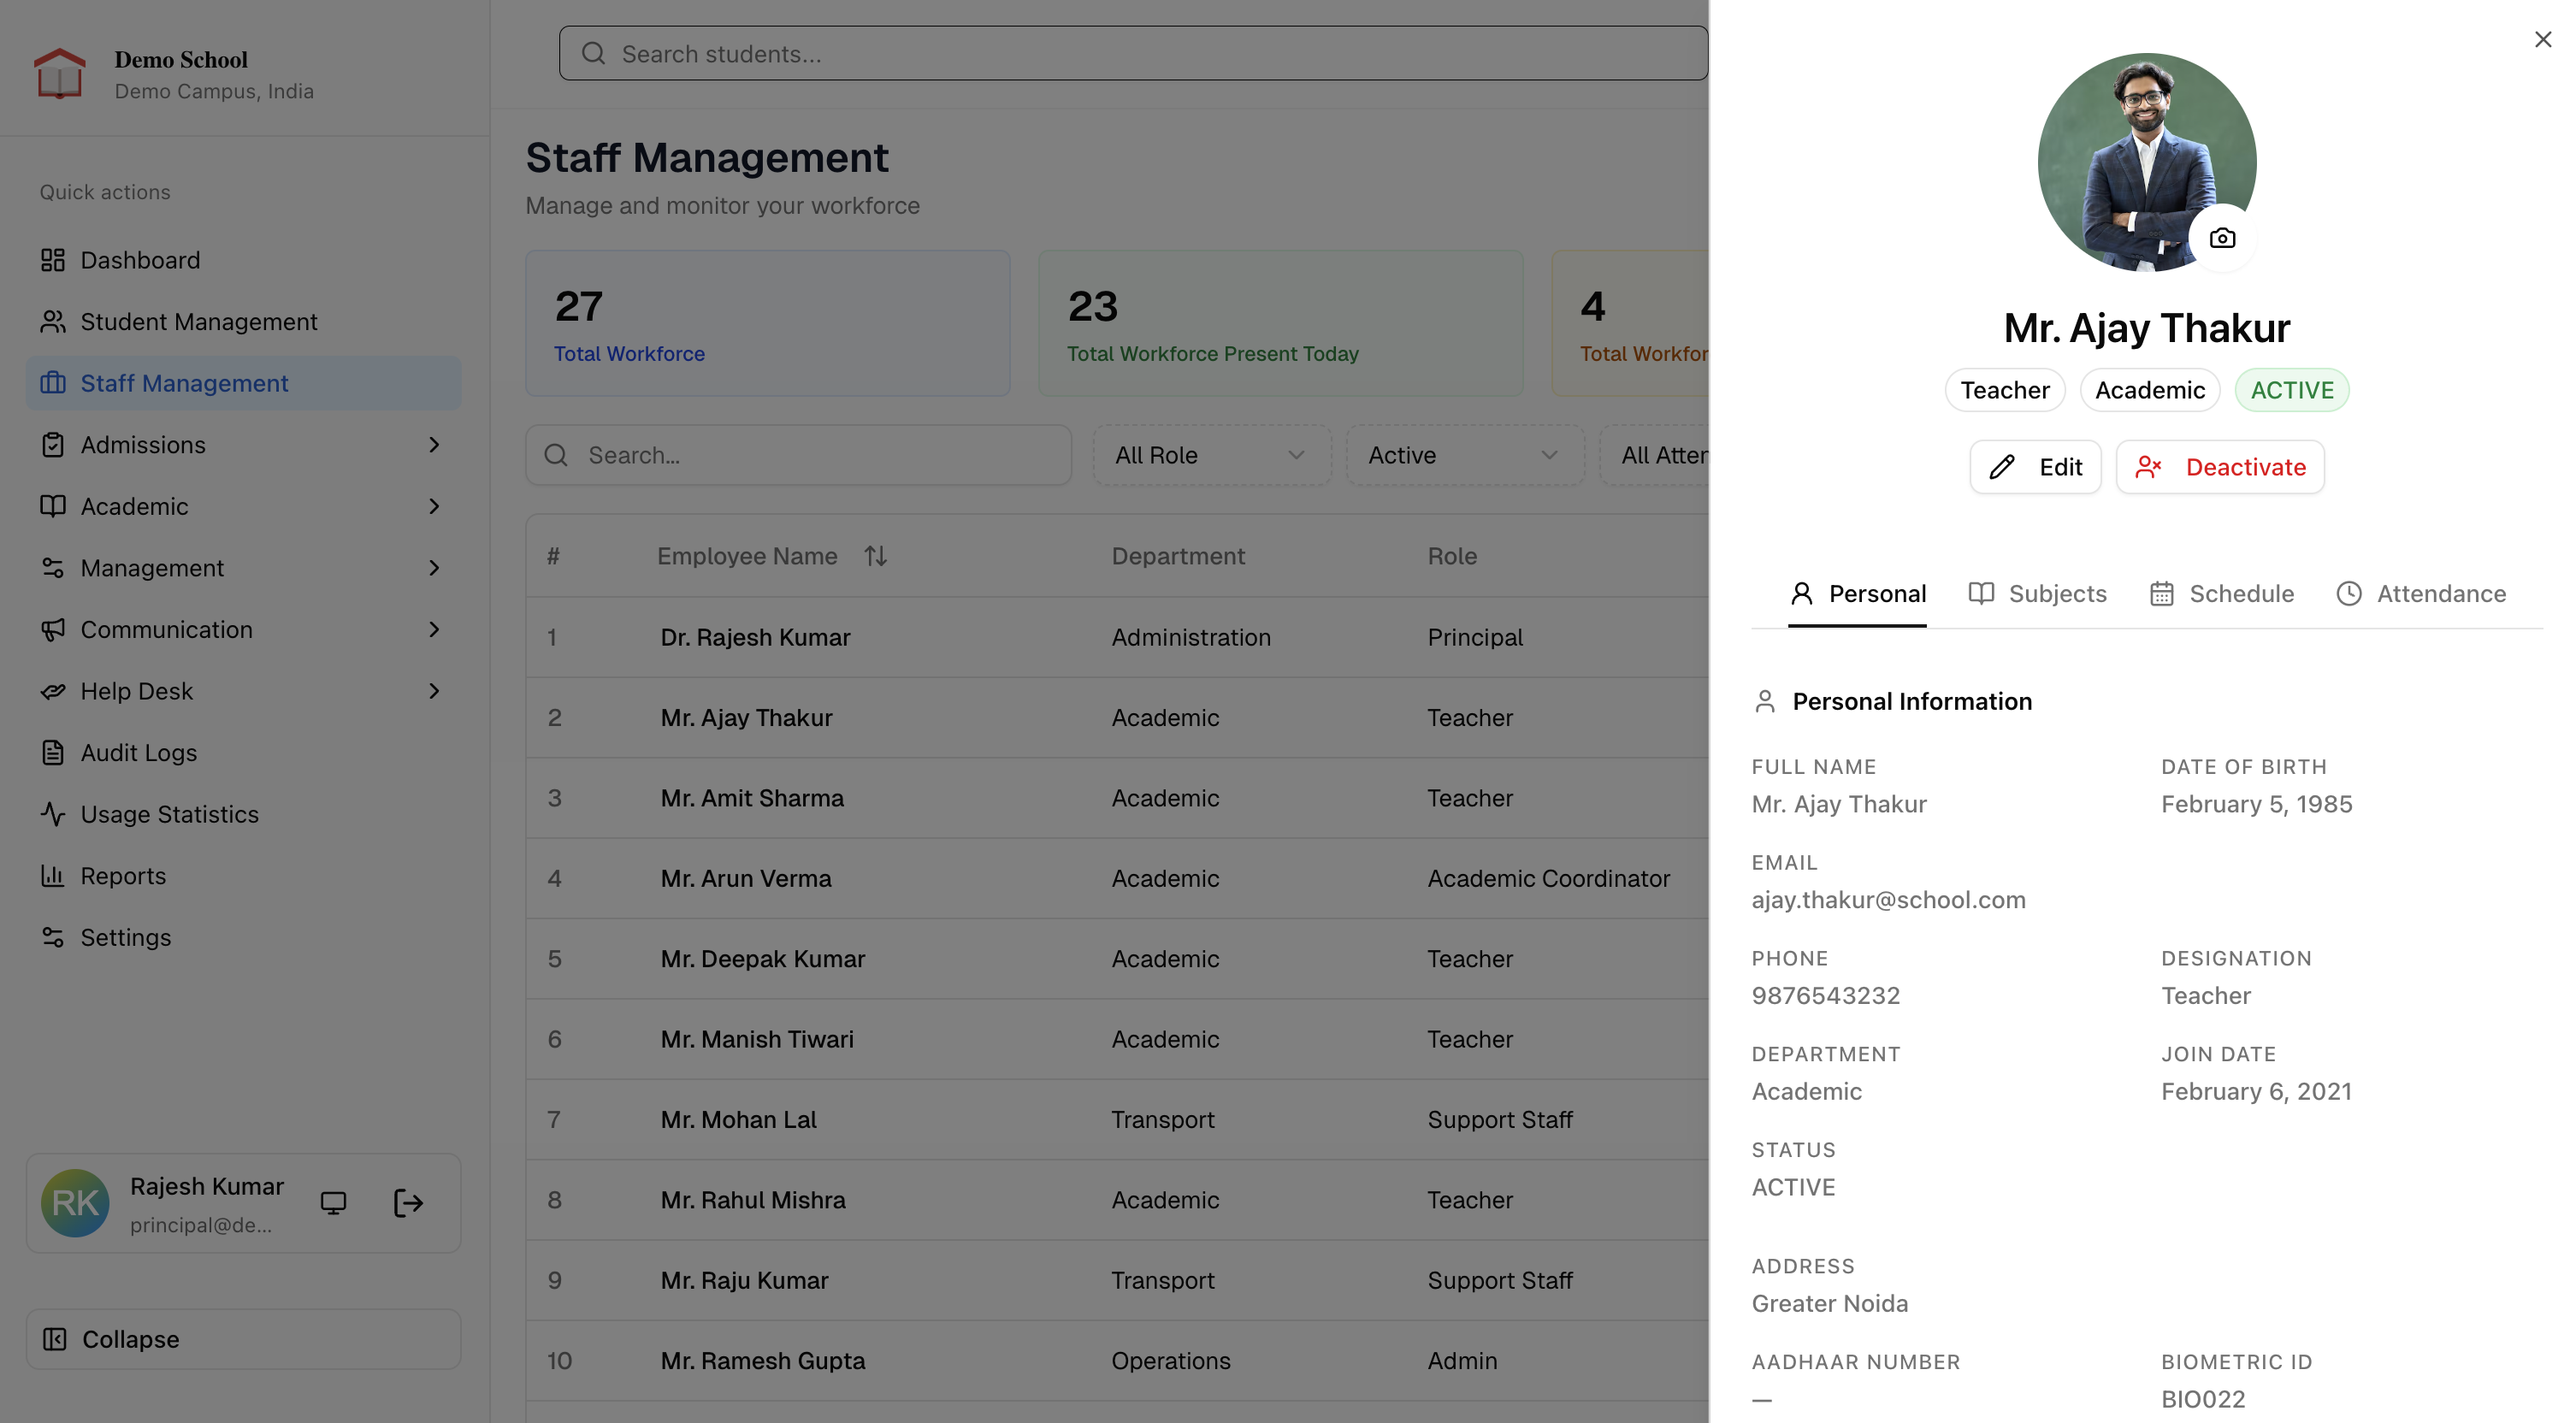Go to Reports in the sidebar
The image size is (2576, 1423).
123,876
